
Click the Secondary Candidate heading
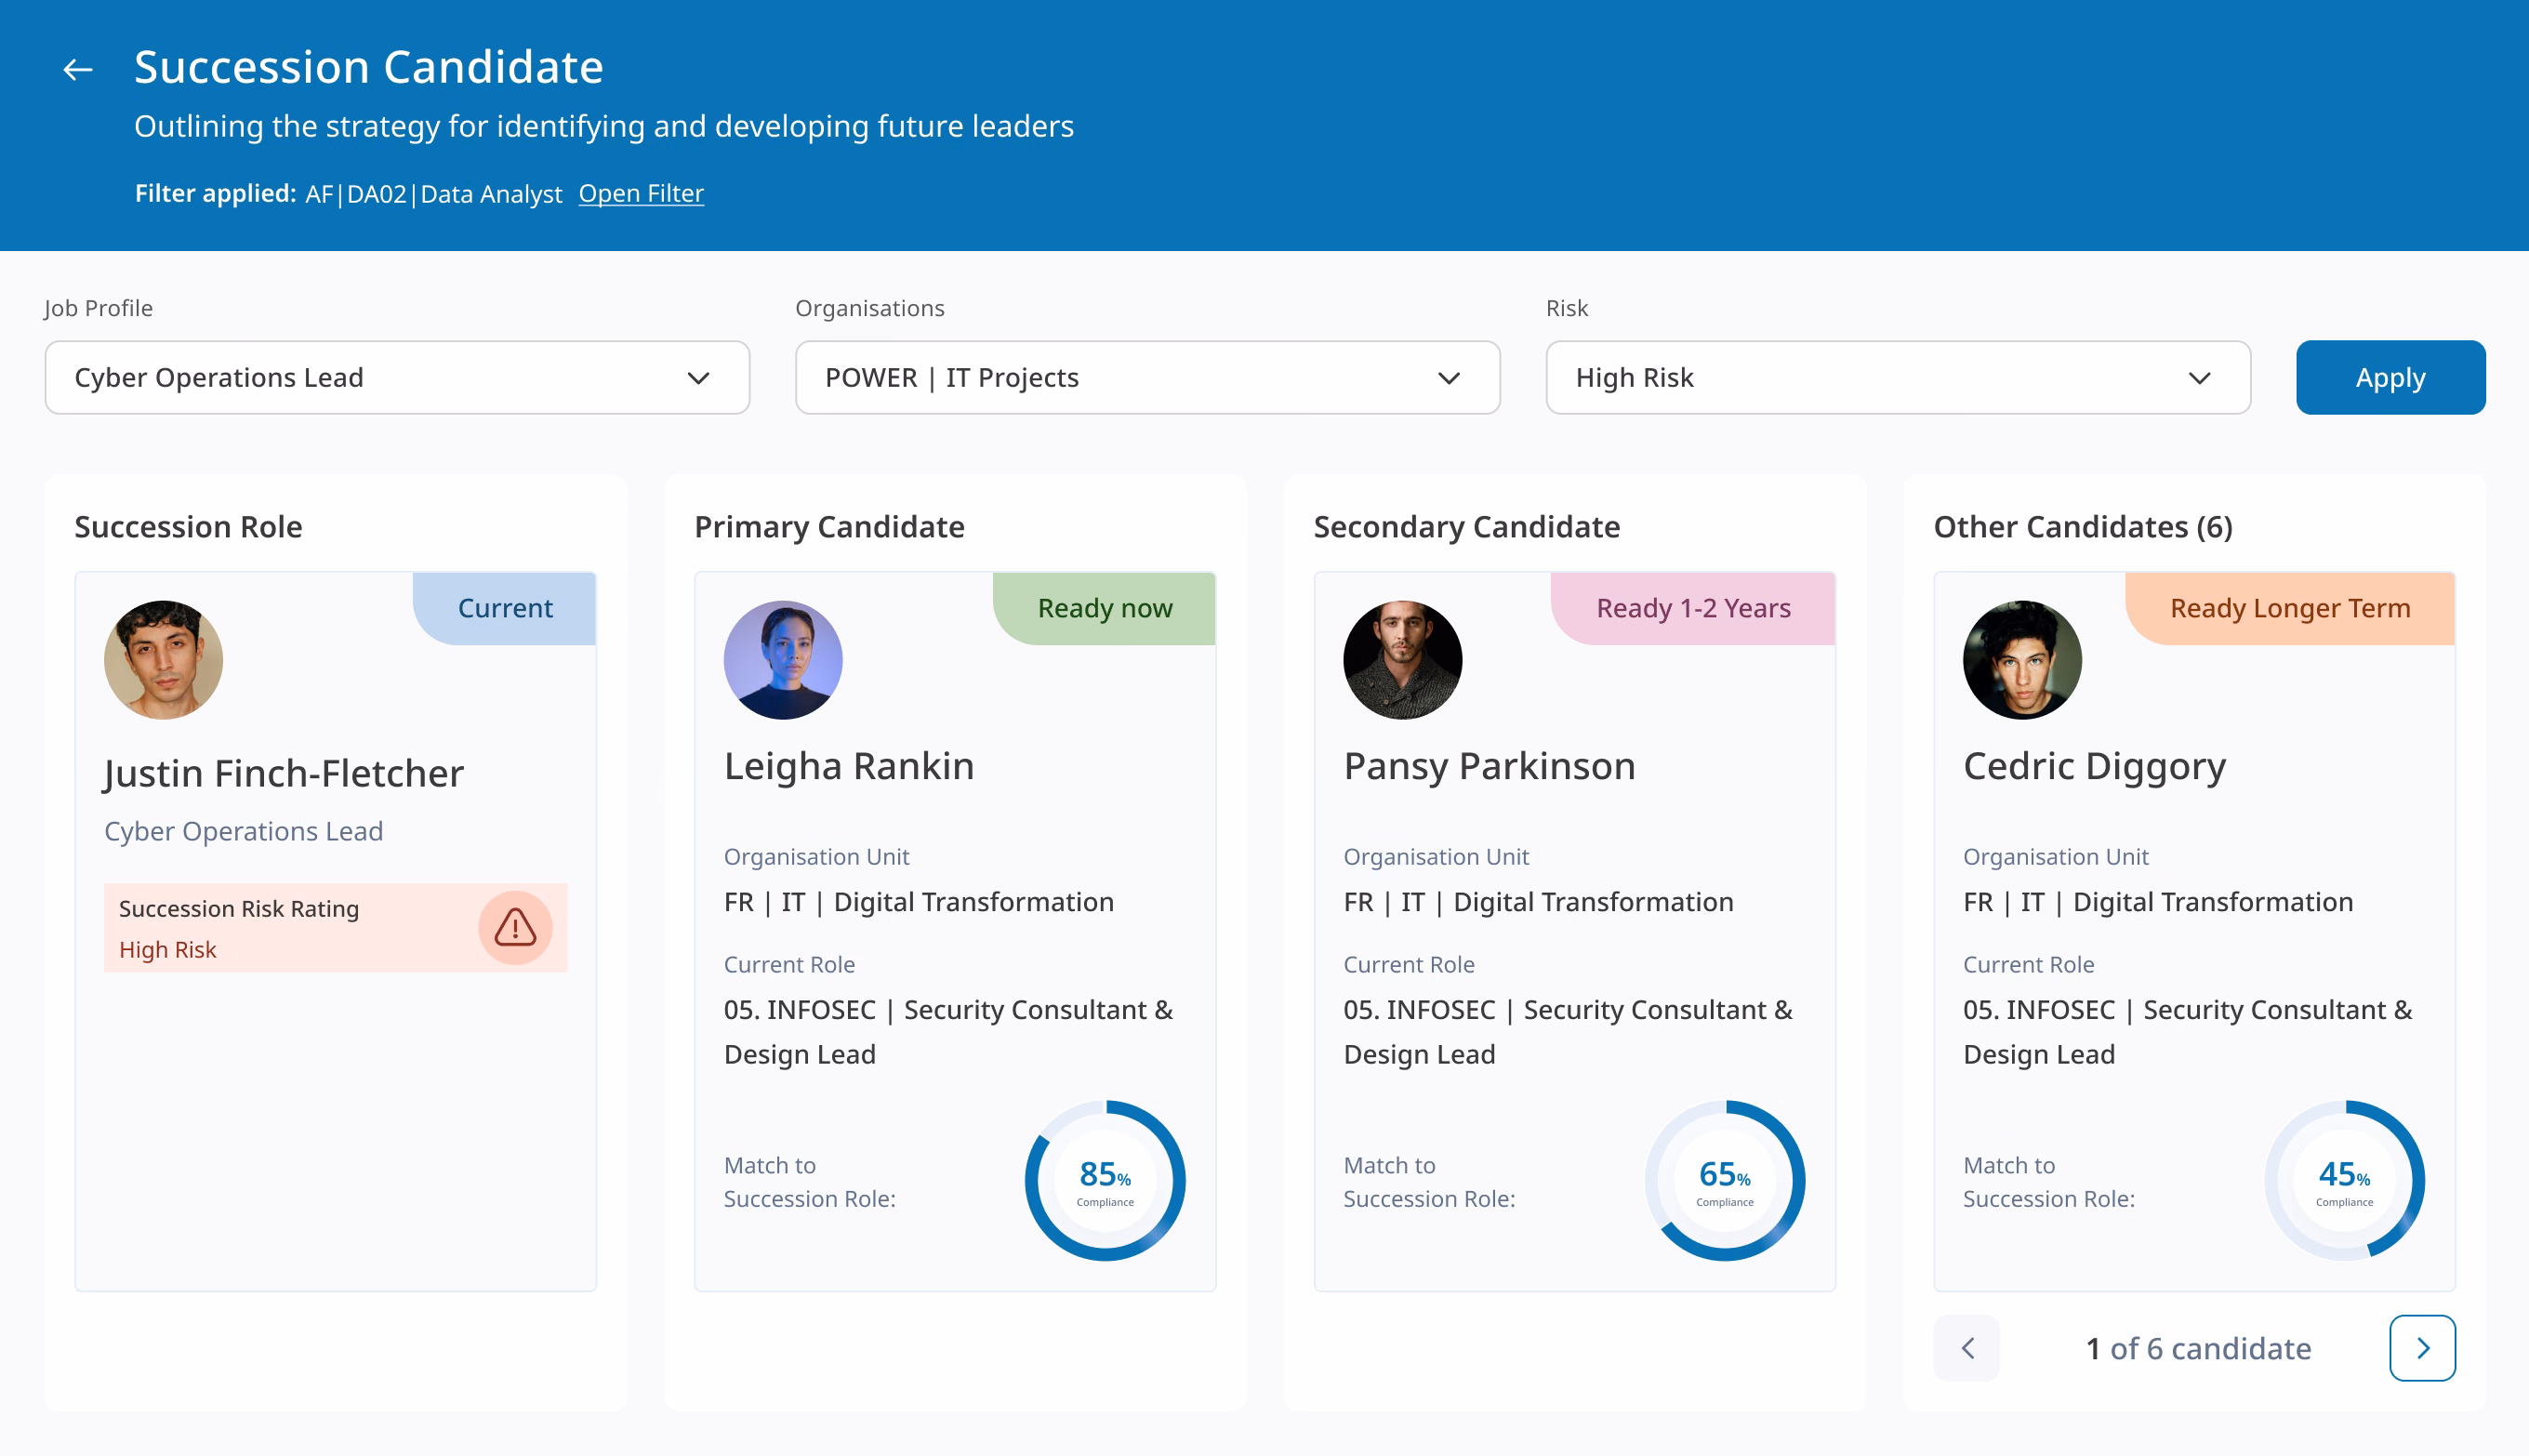(1466, 527)
